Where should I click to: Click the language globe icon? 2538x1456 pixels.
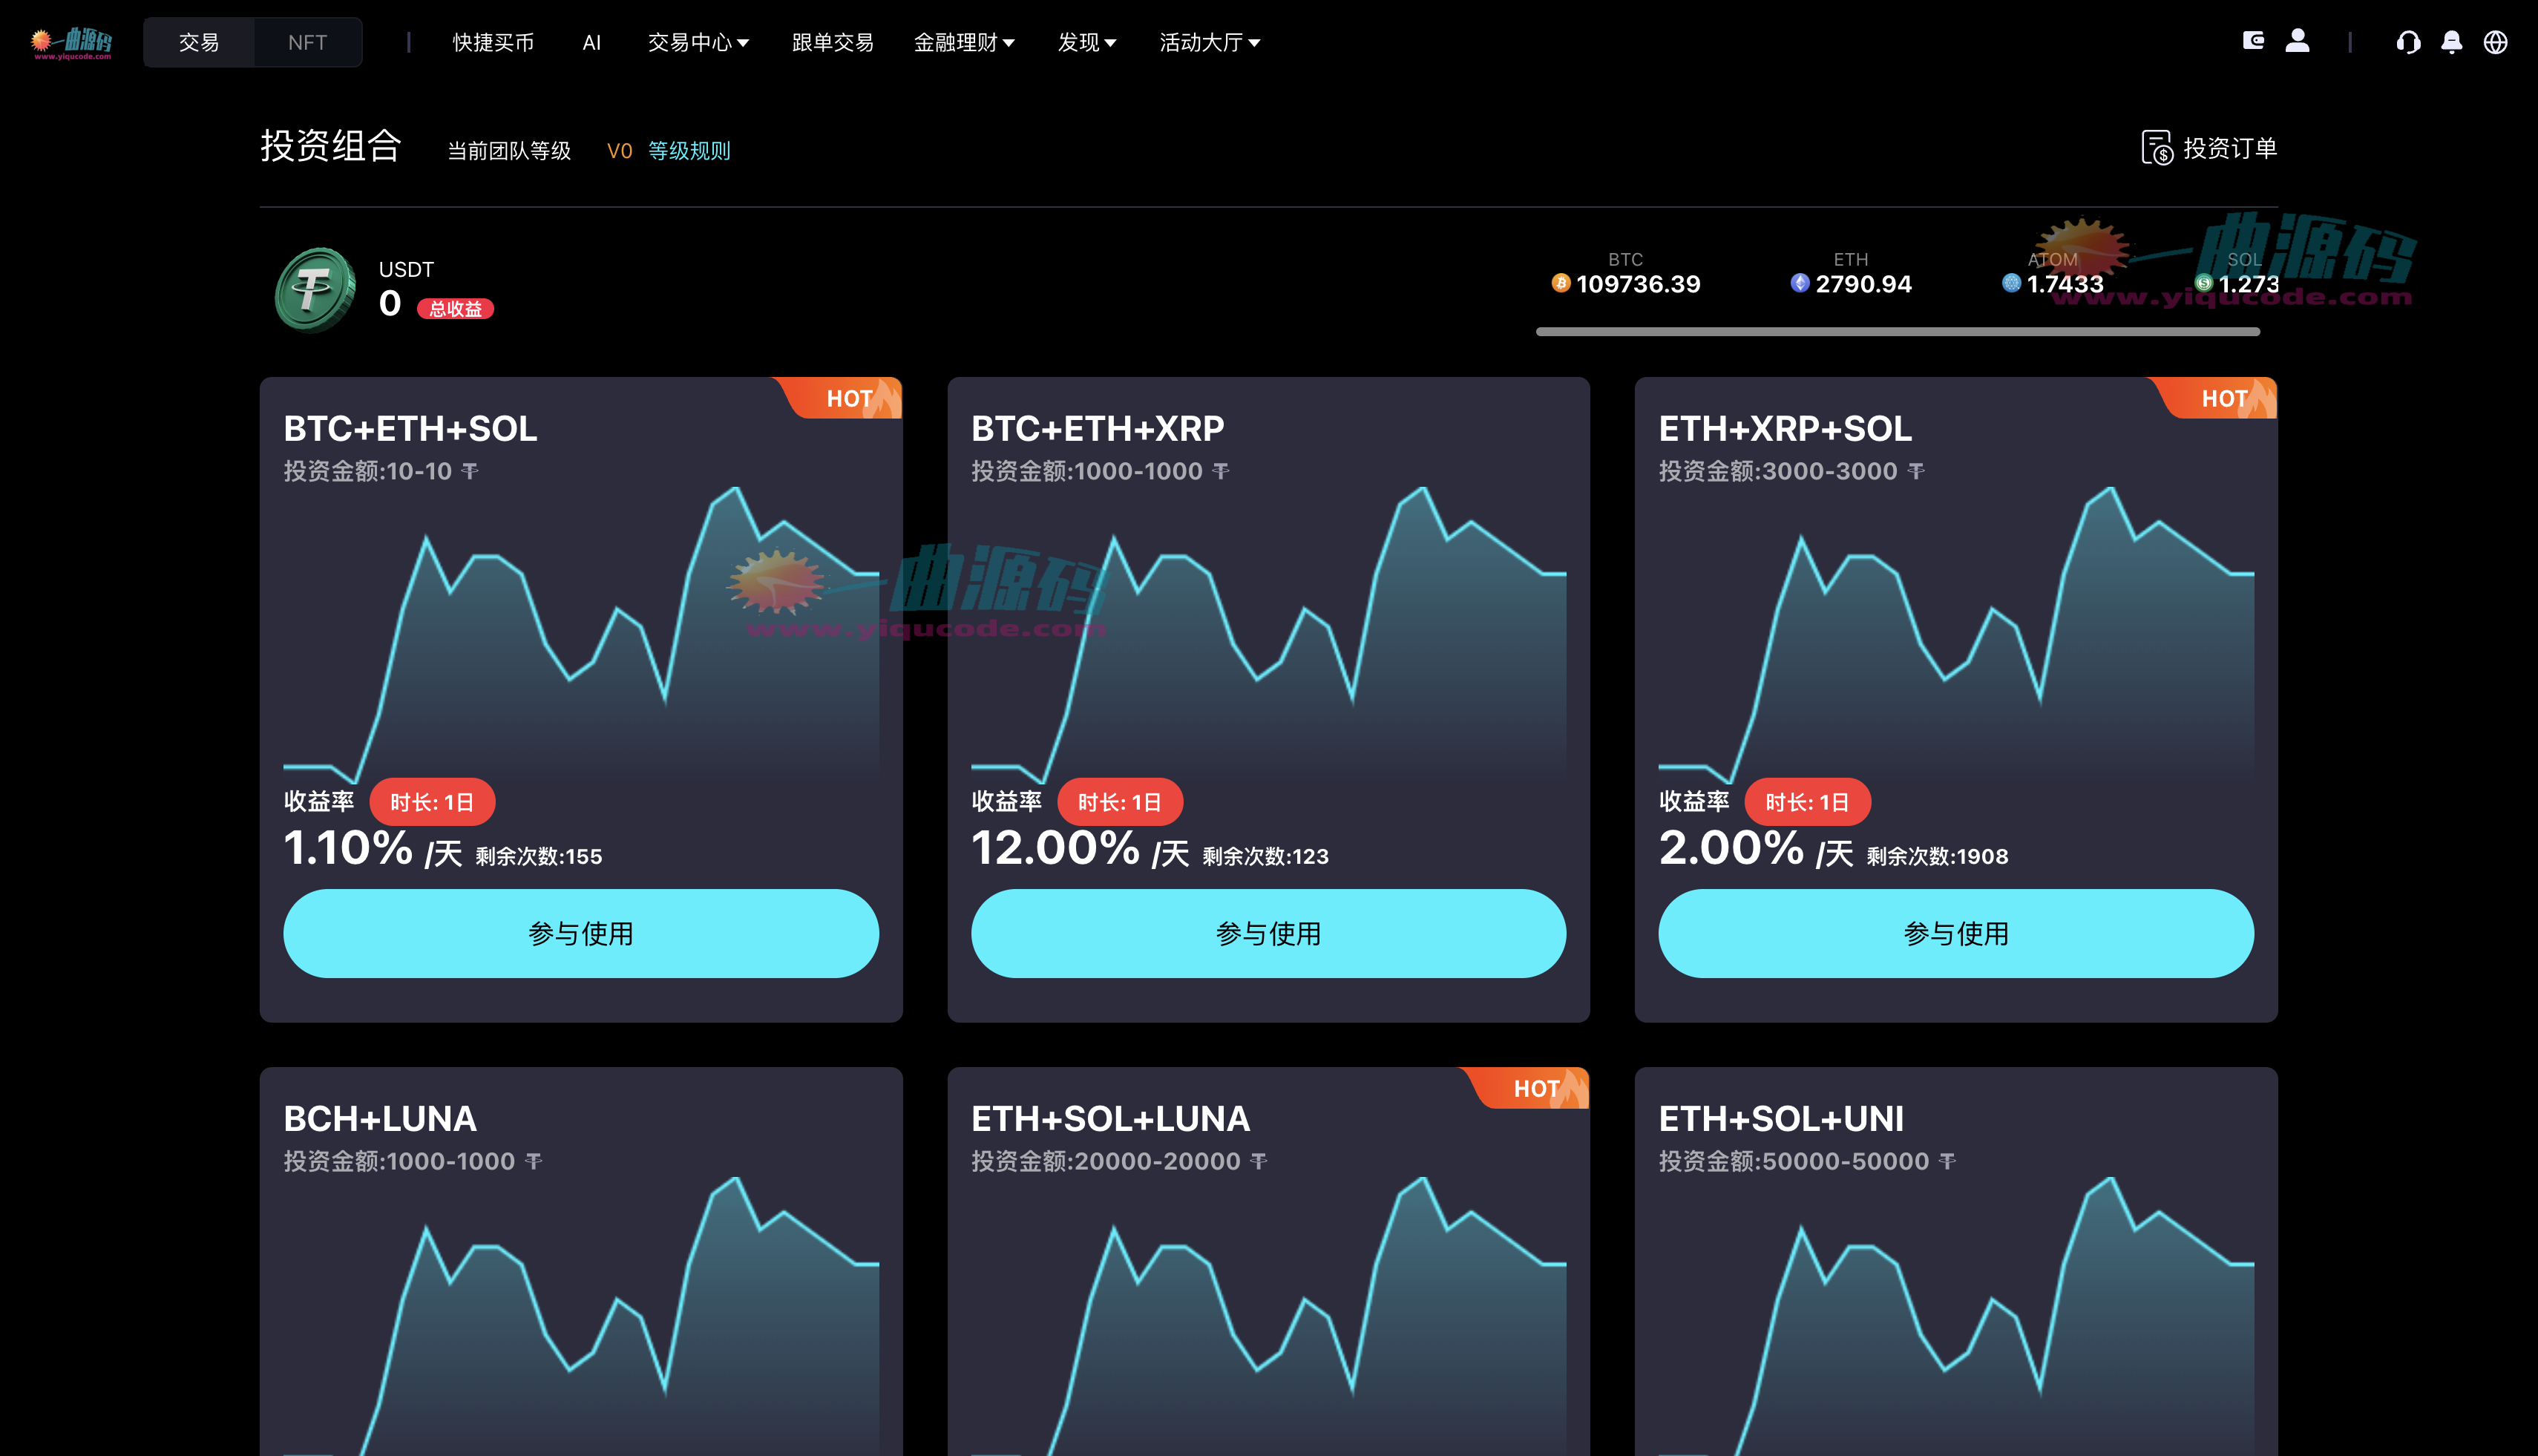tap(2495, 42)
